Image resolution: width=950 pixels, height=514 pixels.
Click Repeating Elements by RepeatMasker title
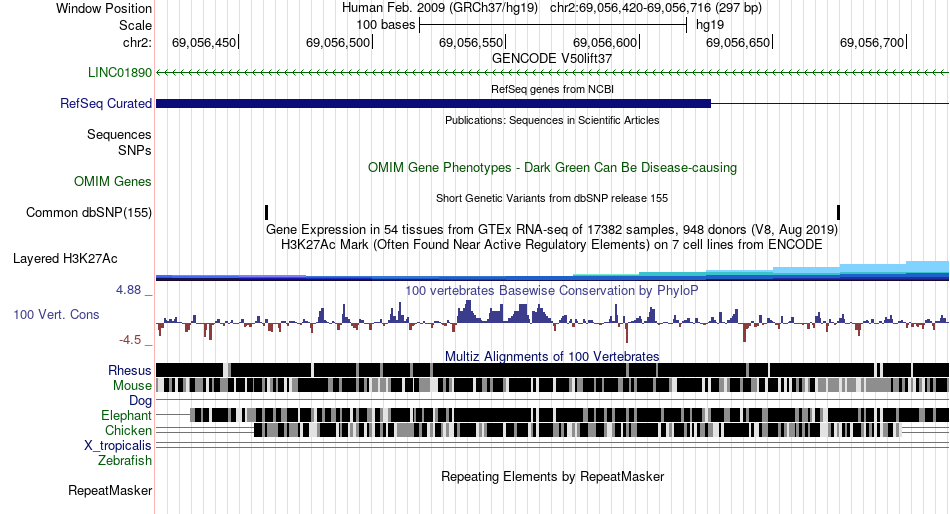tap(552, 476)
